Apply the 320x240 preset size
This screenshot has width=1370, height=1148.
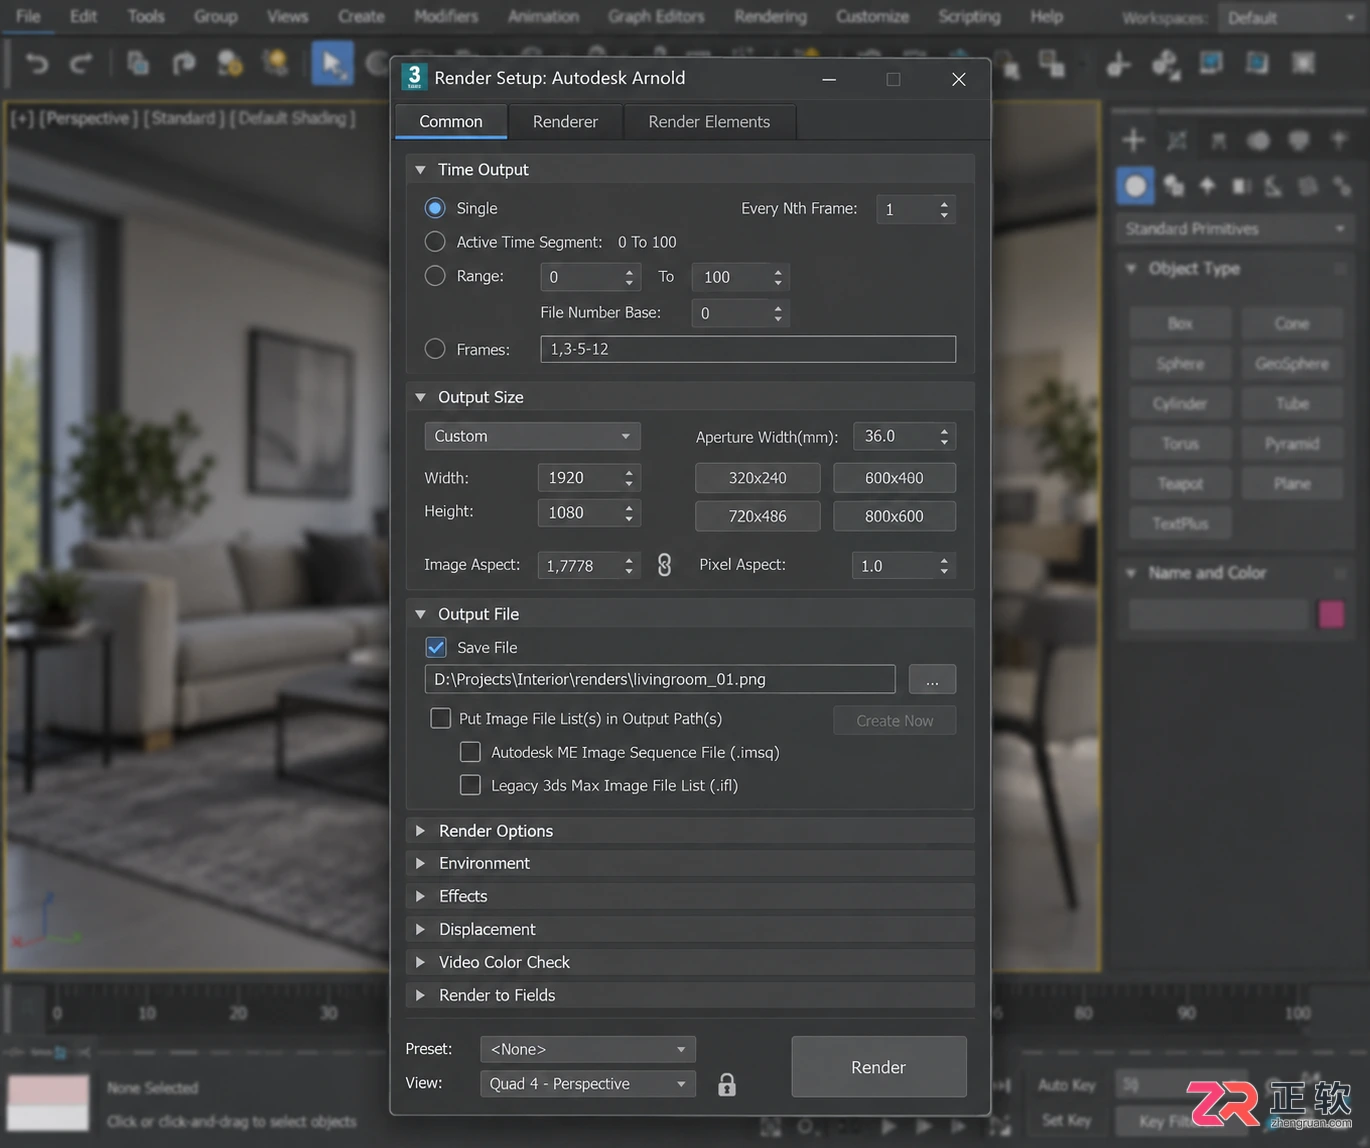click(x=758, y=478)
